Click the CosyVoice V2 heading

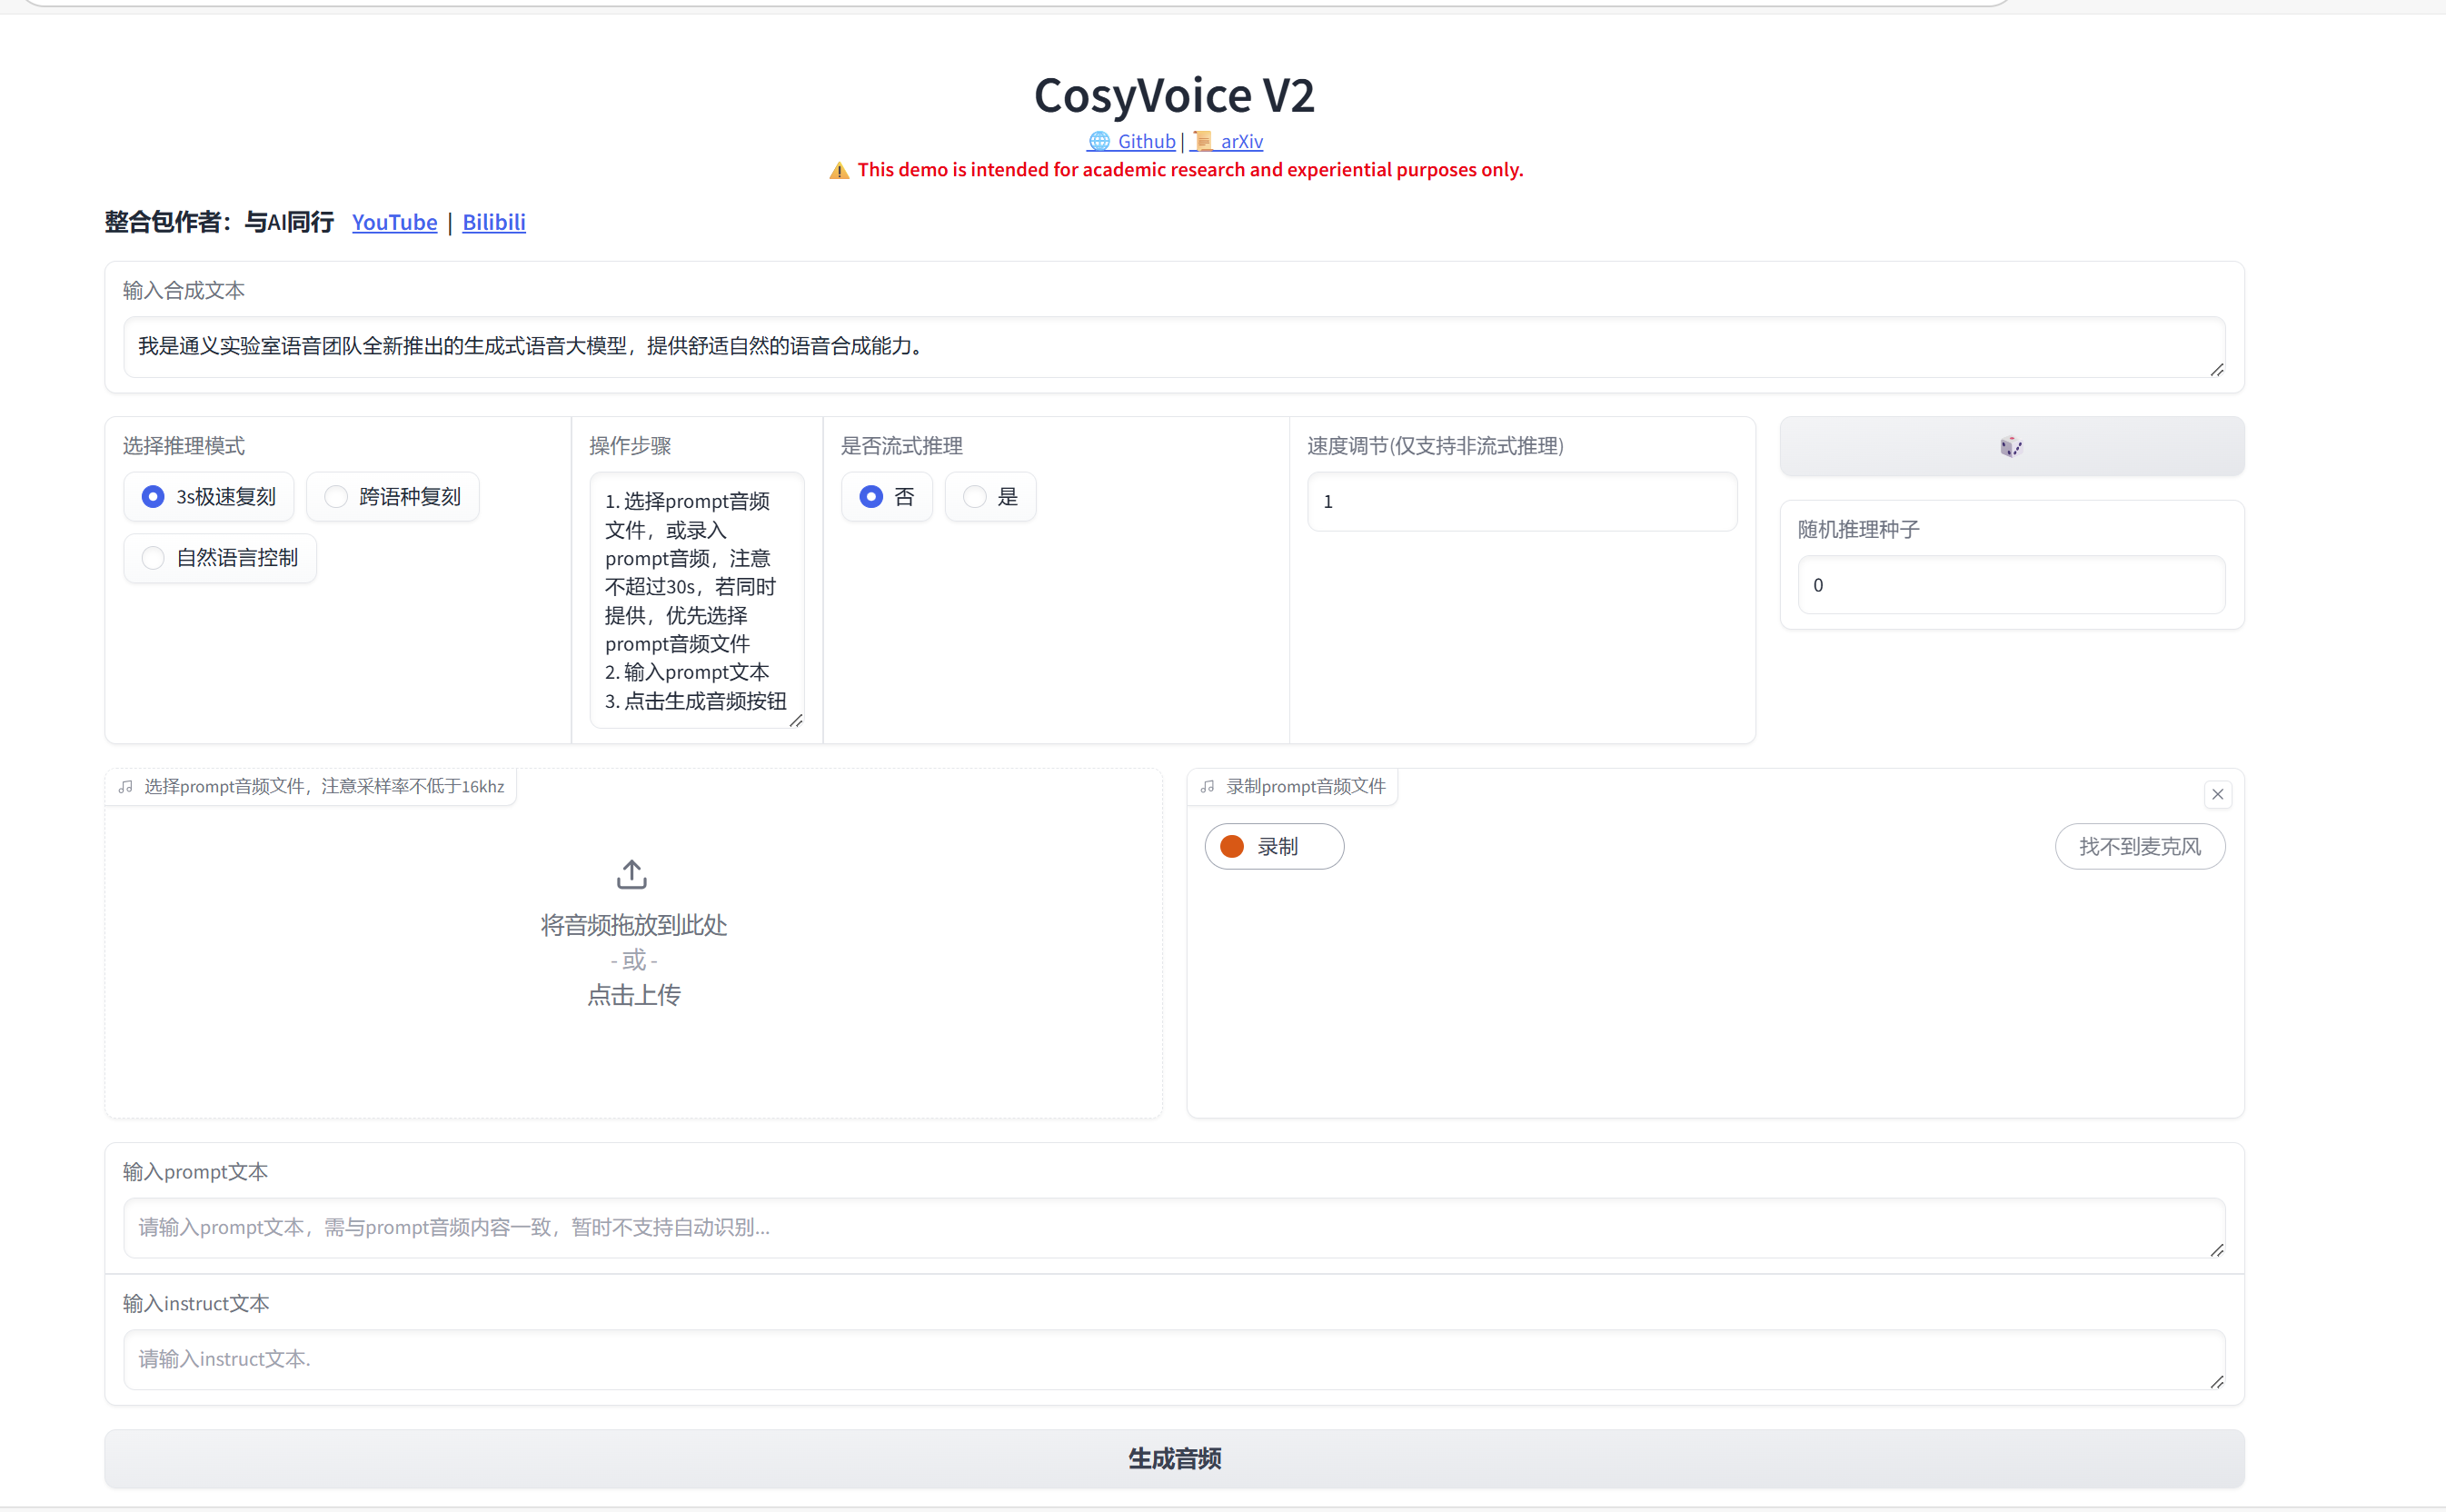(x=1174, y=95)
